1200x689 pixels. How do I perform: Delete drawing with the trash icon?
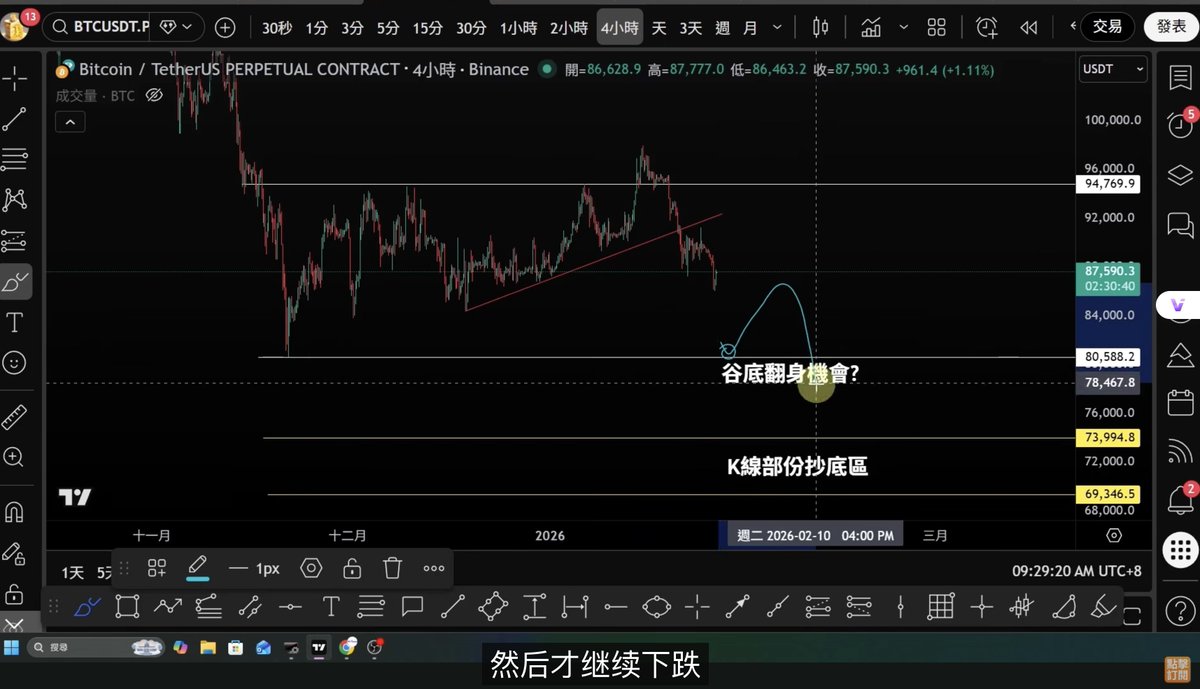coord(392,568)
